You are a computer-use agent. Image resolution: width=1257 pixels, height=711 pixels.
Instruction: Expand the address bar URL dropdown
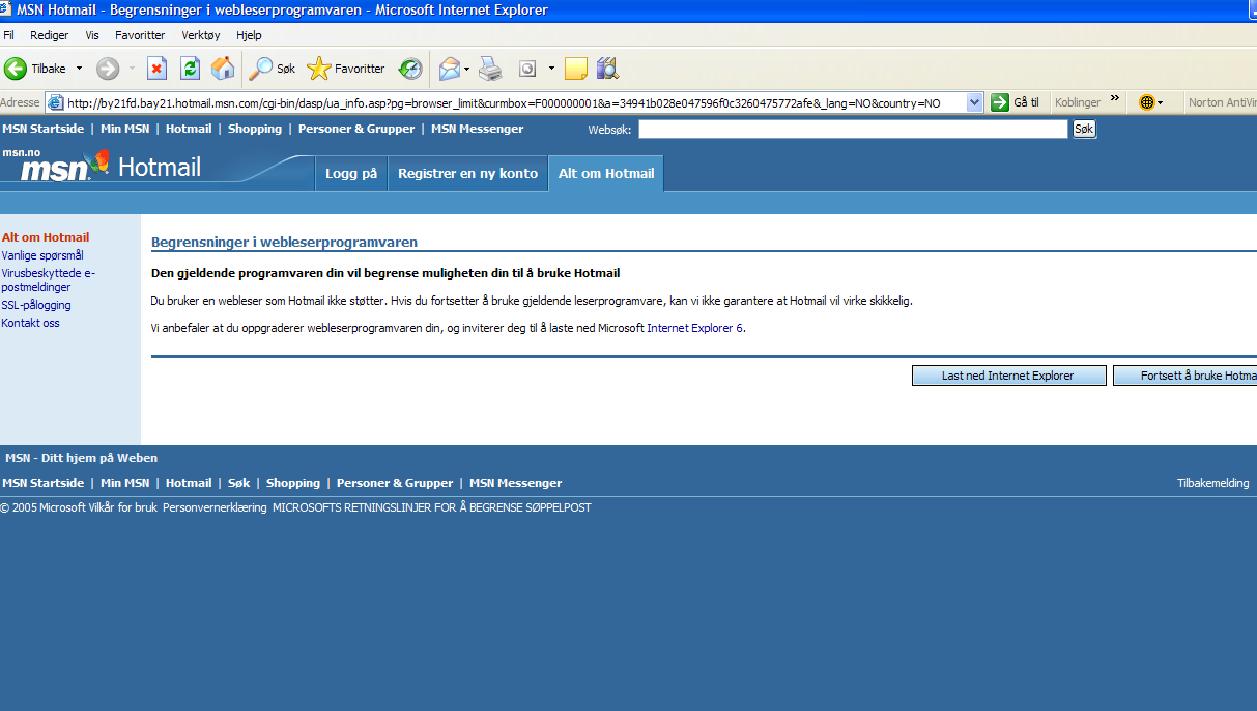tap(975, 102)
